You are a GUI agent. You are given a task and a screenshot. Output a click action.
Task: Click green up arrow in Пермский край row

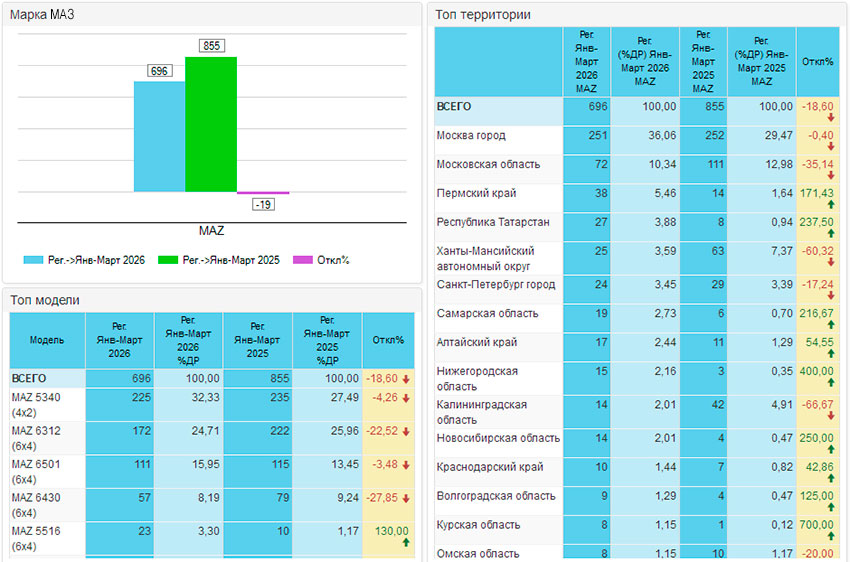(829, 205)
